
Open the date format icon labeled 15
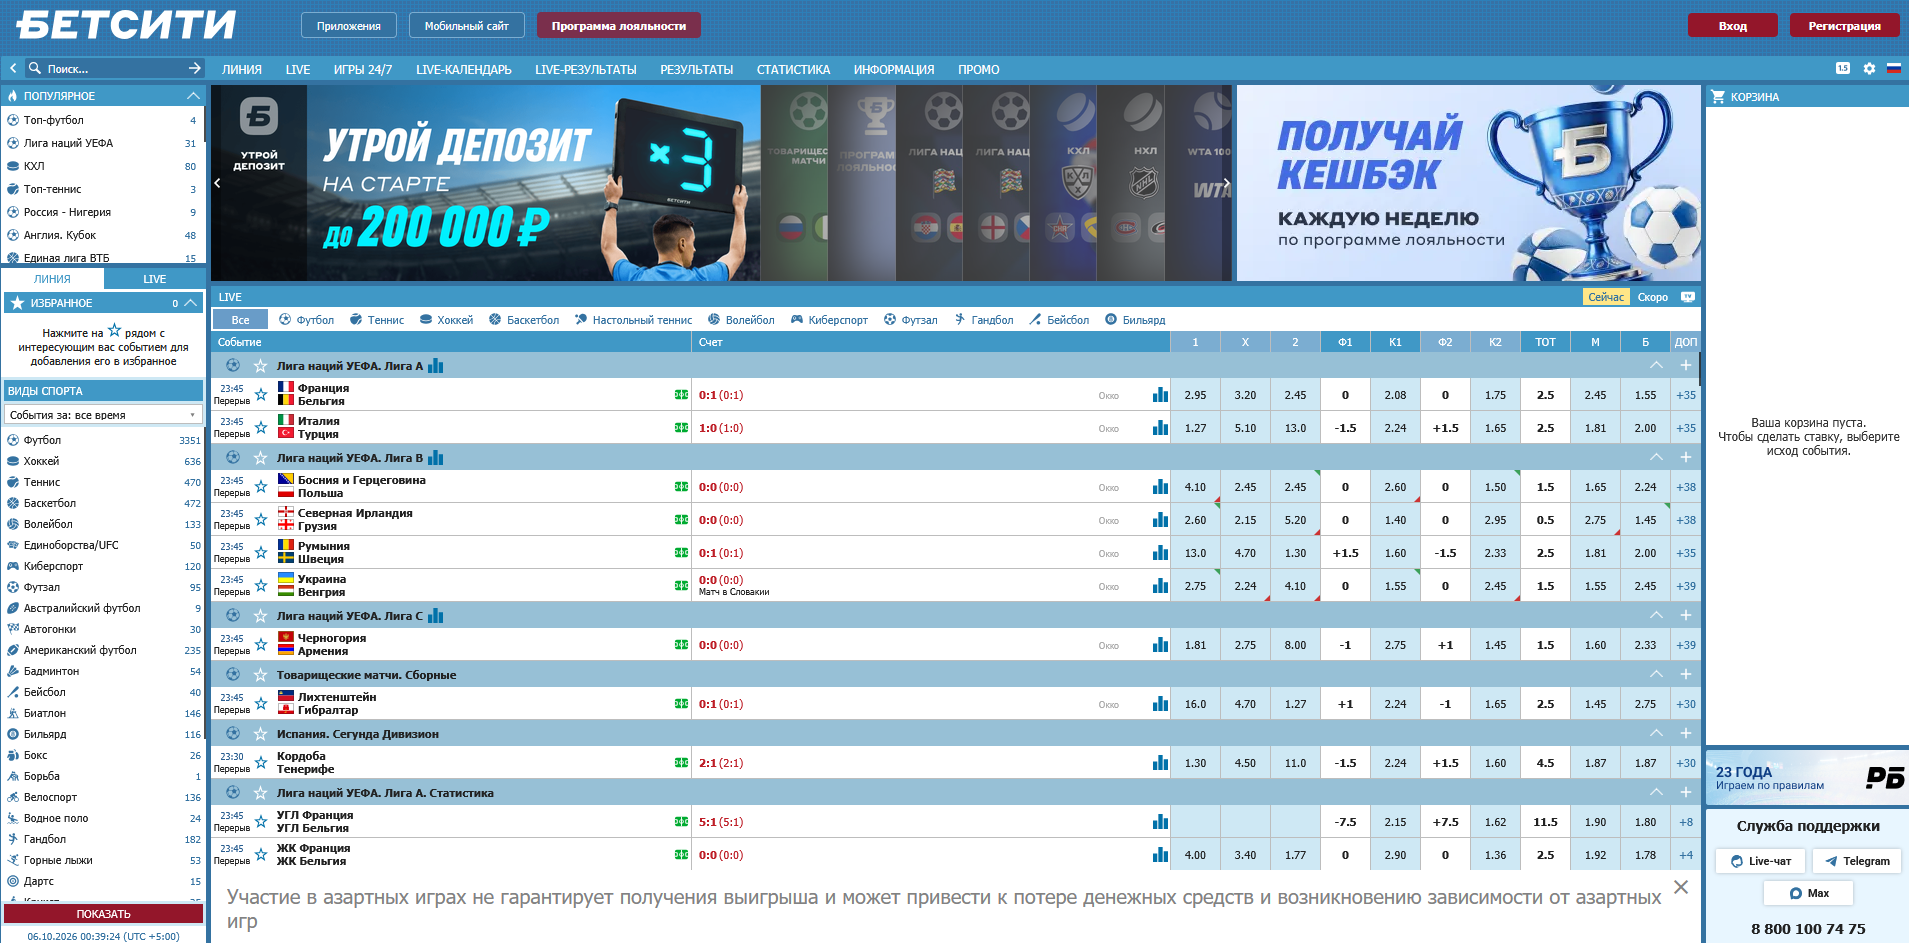pos(1843,68)
